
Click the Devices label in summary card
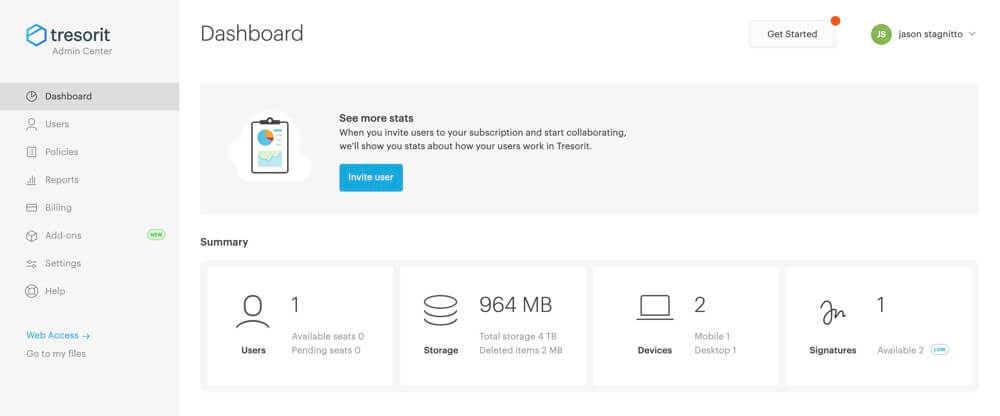655,350
